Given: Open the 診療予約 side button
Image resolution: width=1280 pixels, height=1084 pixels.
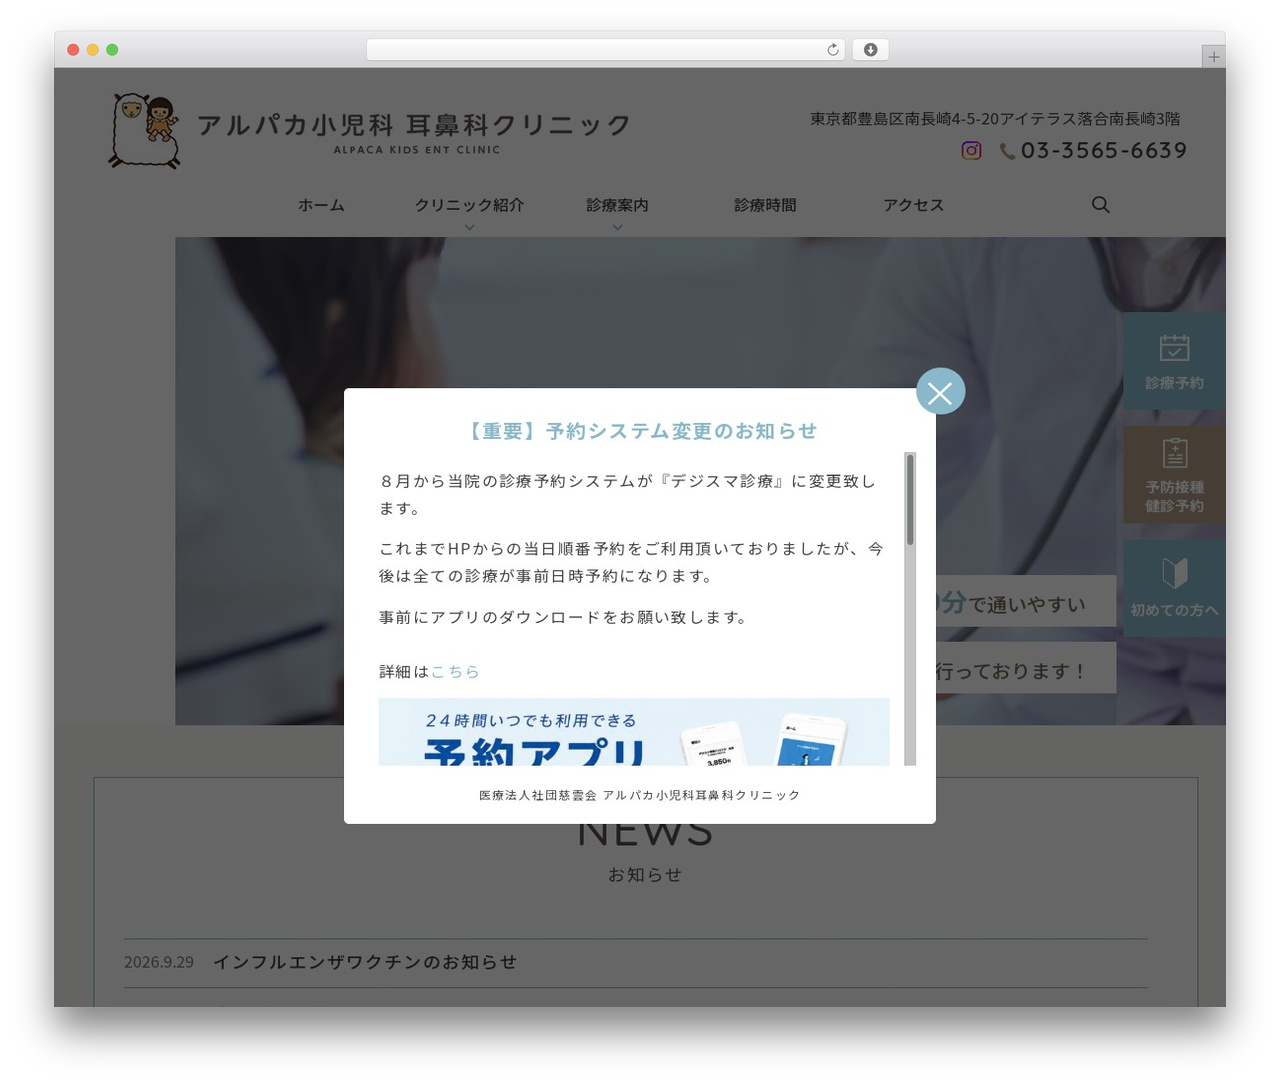Looking at the screenshot, I should [1174, 361].
